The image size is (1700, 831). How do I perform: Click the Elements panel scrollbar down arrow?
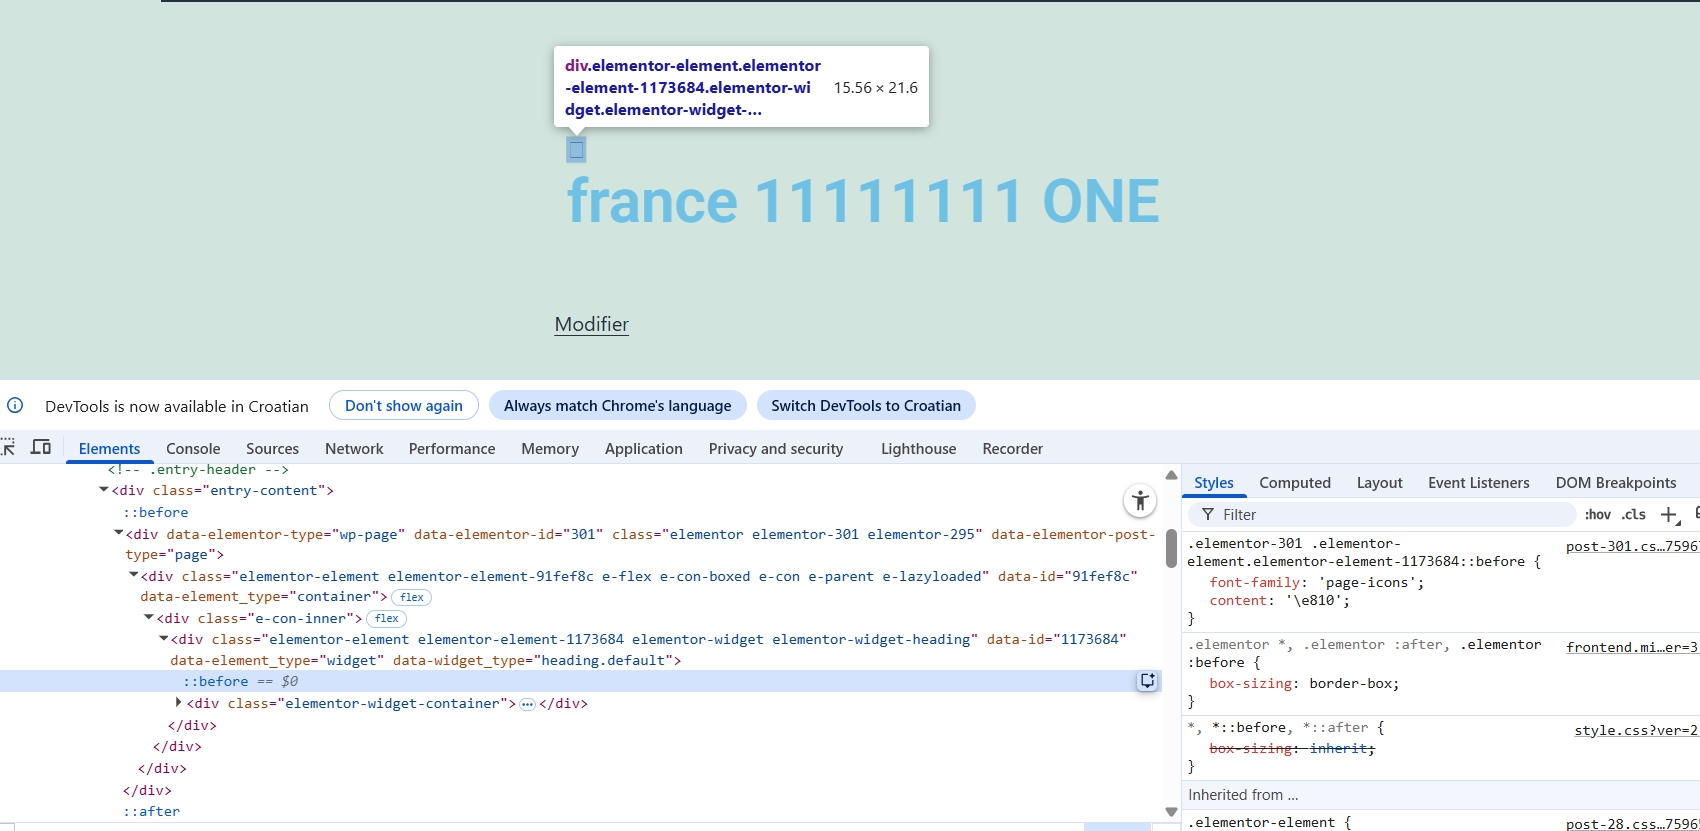(1171, 812)
